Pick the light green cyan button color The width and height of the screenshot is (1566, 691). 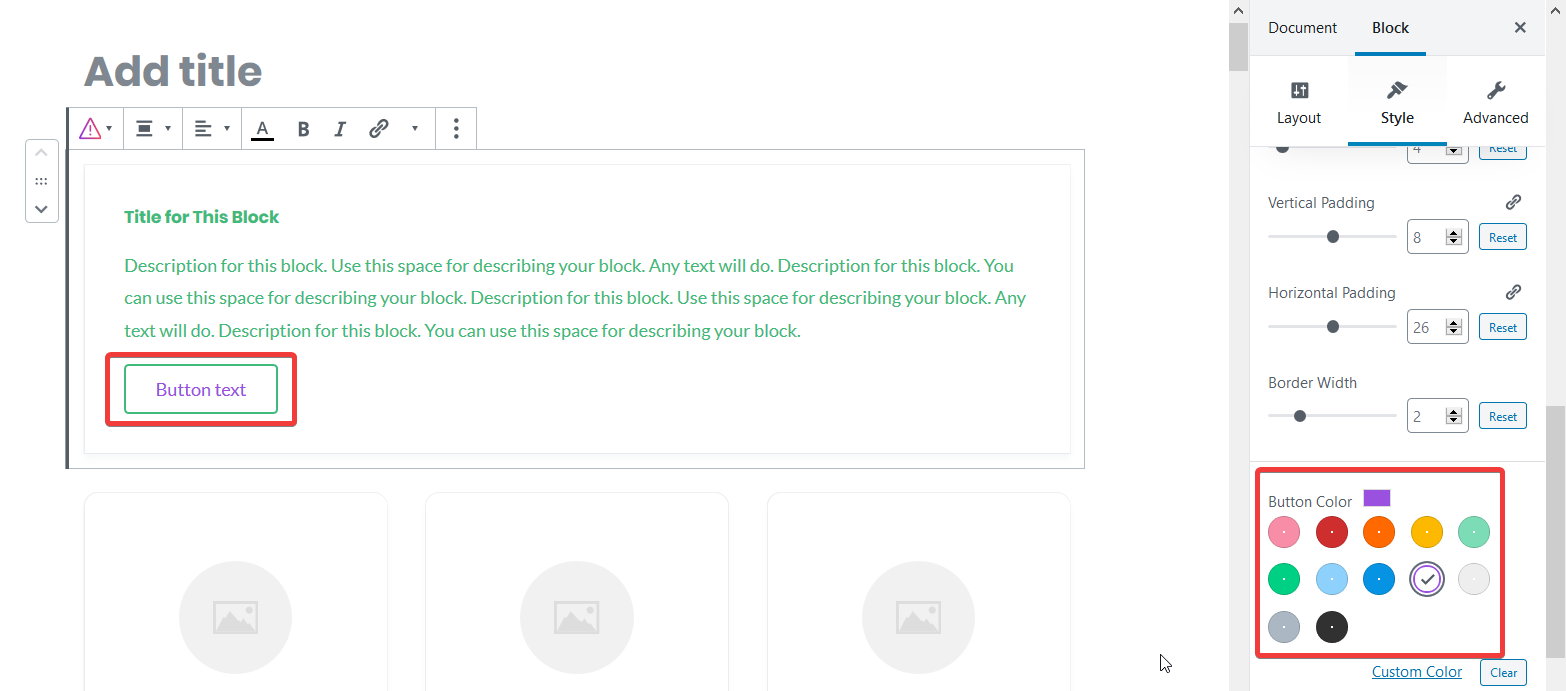(1474, 532)
